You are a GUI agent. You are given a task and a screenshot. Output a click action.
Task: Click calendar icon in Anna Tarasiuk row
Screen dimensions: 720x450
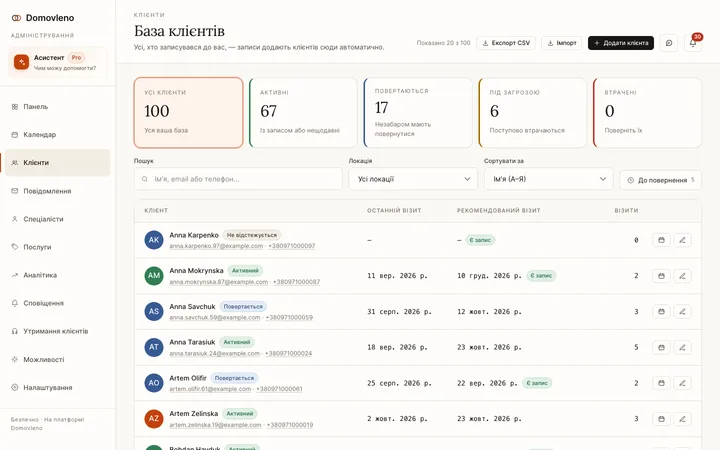661,348
